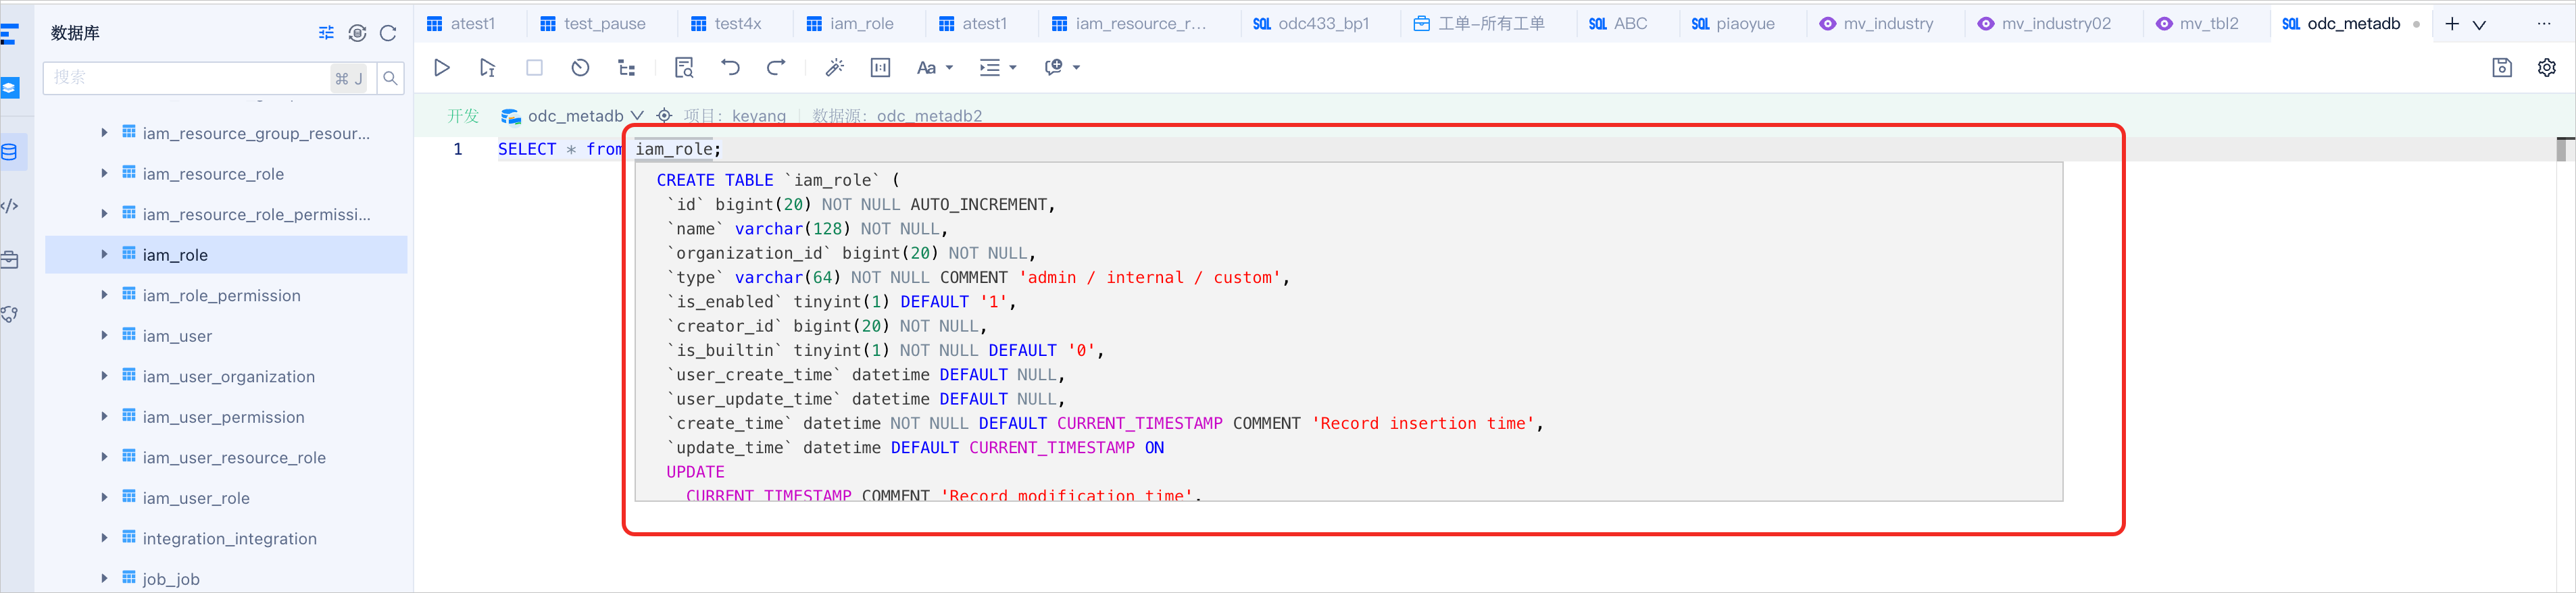The height and width of the screenshot is (593, 2576).
Task: Click the editor vertical scrollbar
Action: tap(2561, 150)
